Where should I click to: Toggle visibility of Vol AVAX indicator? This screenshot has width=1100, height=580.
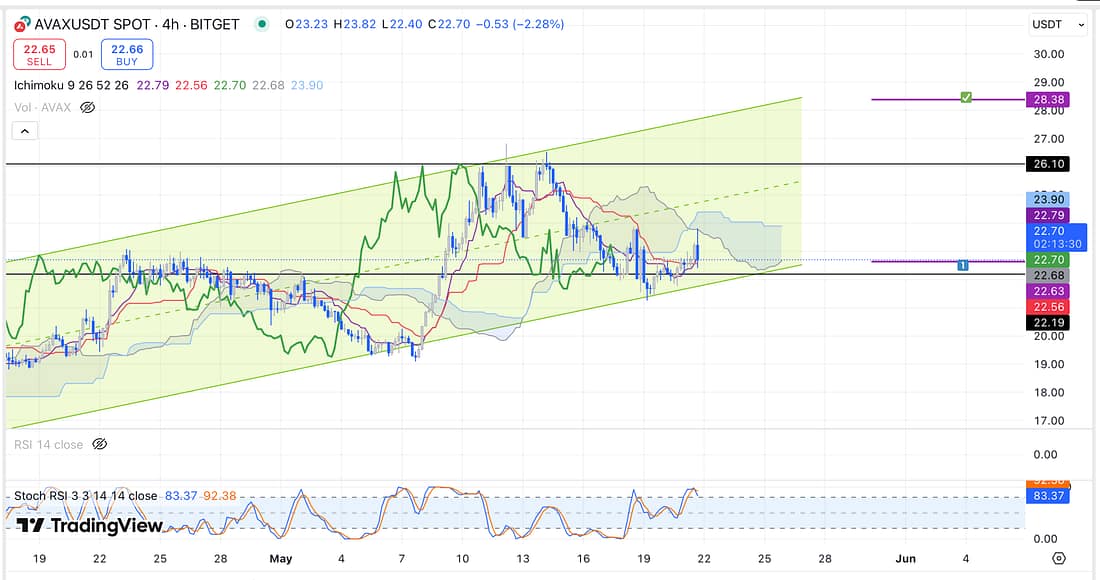[87, 107]
